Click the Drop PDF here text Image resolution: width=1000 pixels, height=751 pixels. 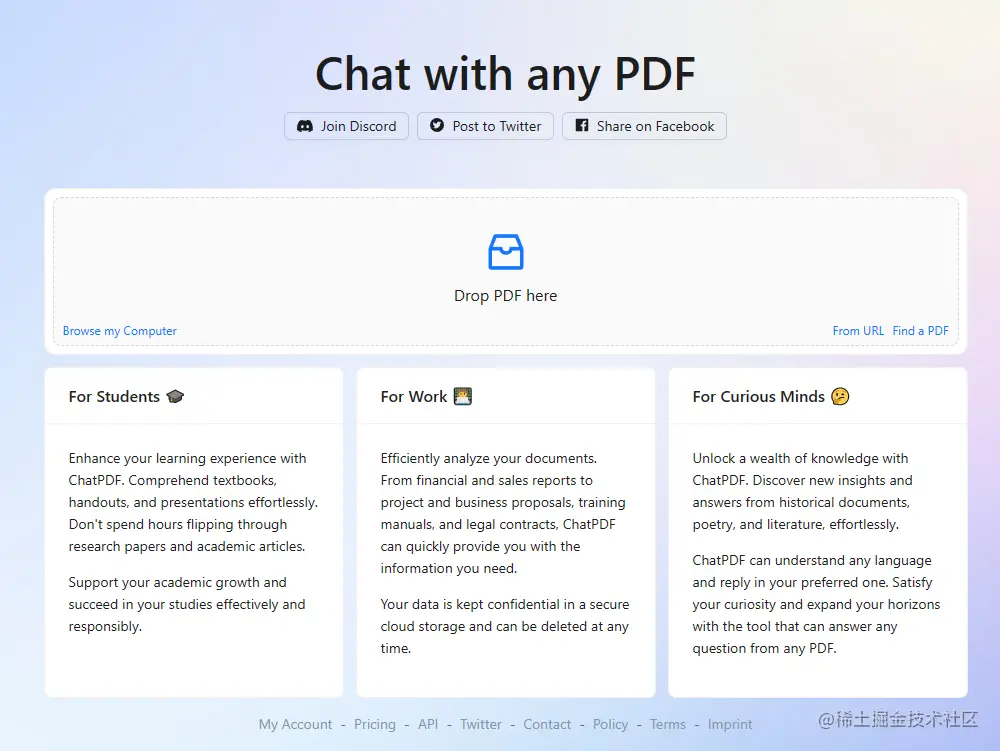click(506, 296)
